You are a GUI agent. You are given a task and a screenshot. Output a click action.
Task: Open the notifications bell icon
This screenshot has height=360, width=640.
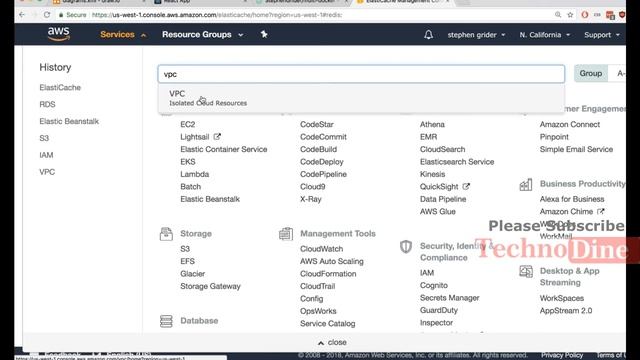[428, 35]
